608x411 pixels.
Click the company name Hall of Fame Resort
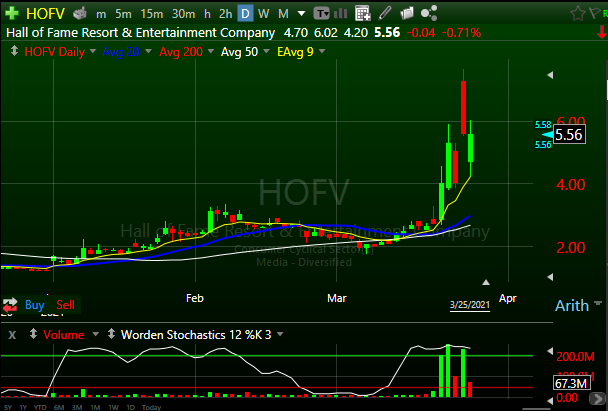140,33
